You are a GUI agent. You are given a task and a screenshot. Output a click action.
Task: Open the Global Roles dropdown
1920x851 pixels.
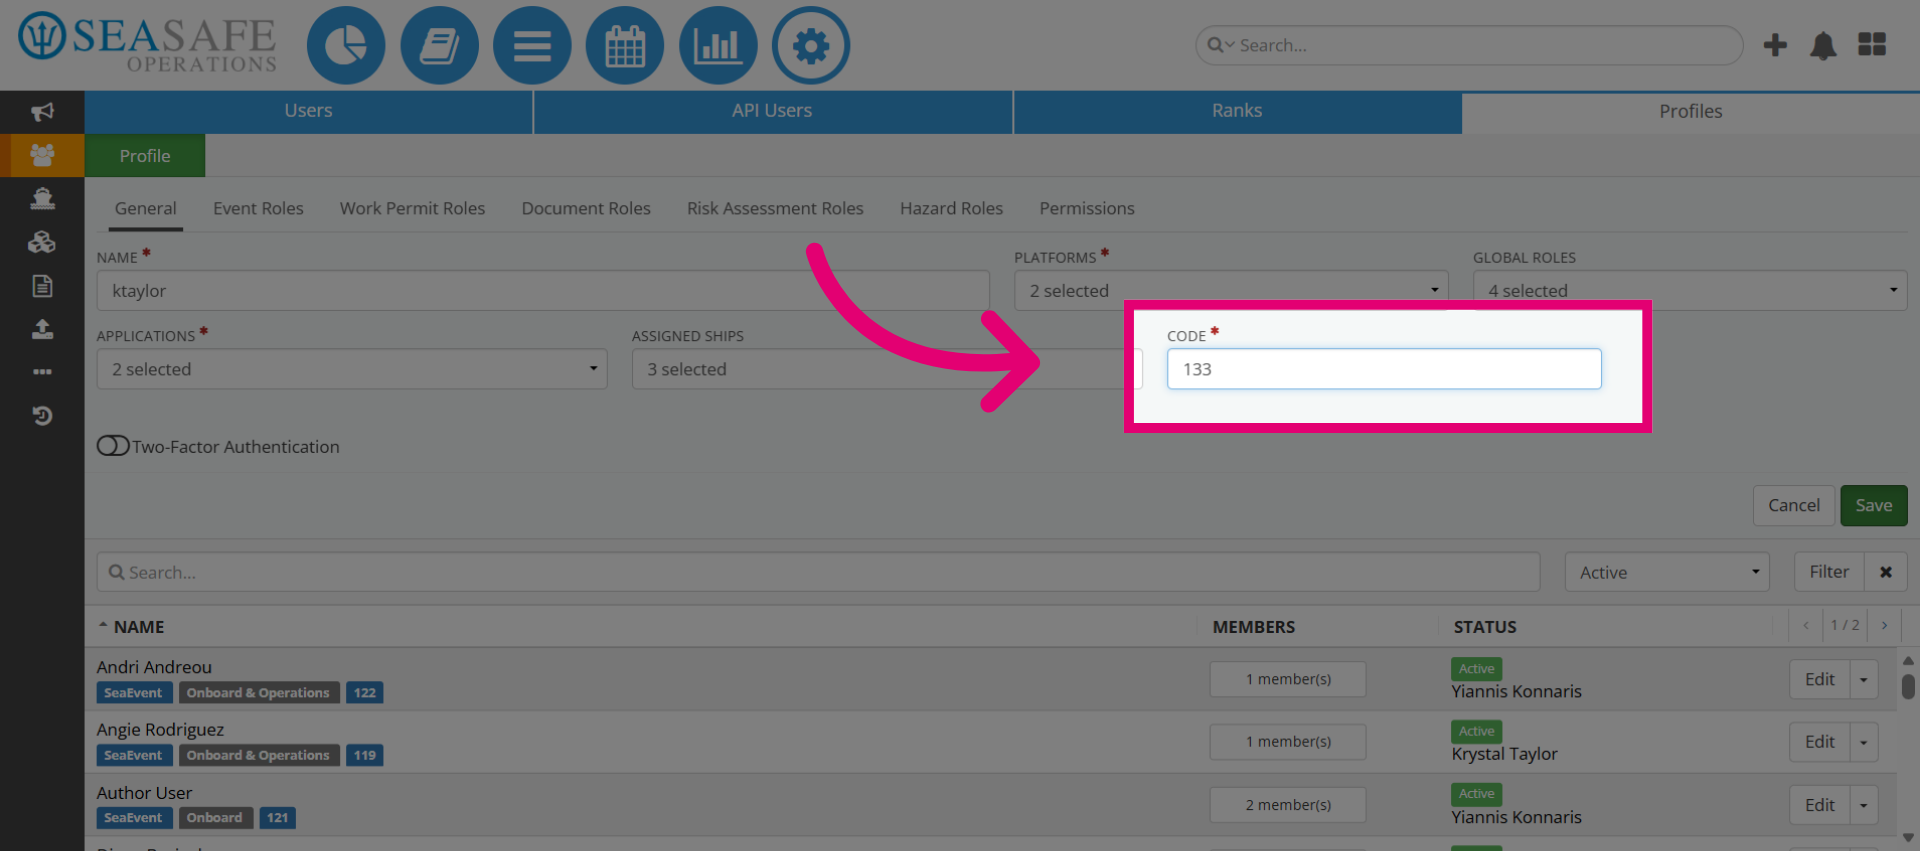point(1690,290)
